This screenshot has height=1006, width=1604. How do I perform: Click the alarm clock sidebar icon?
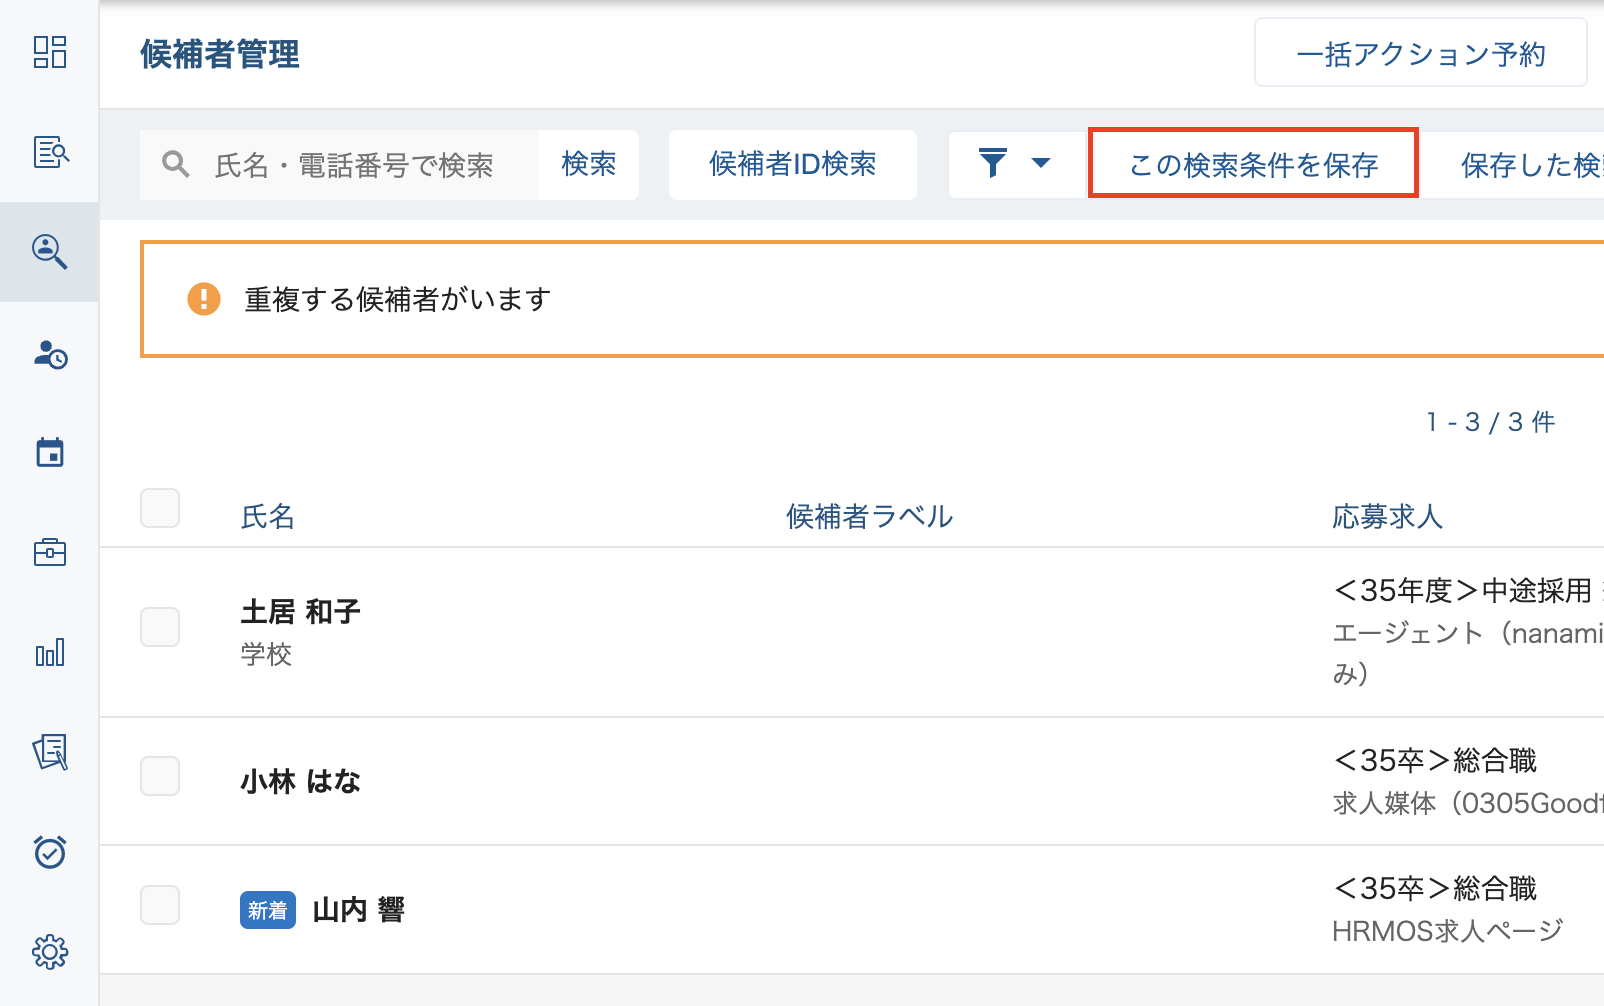tap(50, 851)
